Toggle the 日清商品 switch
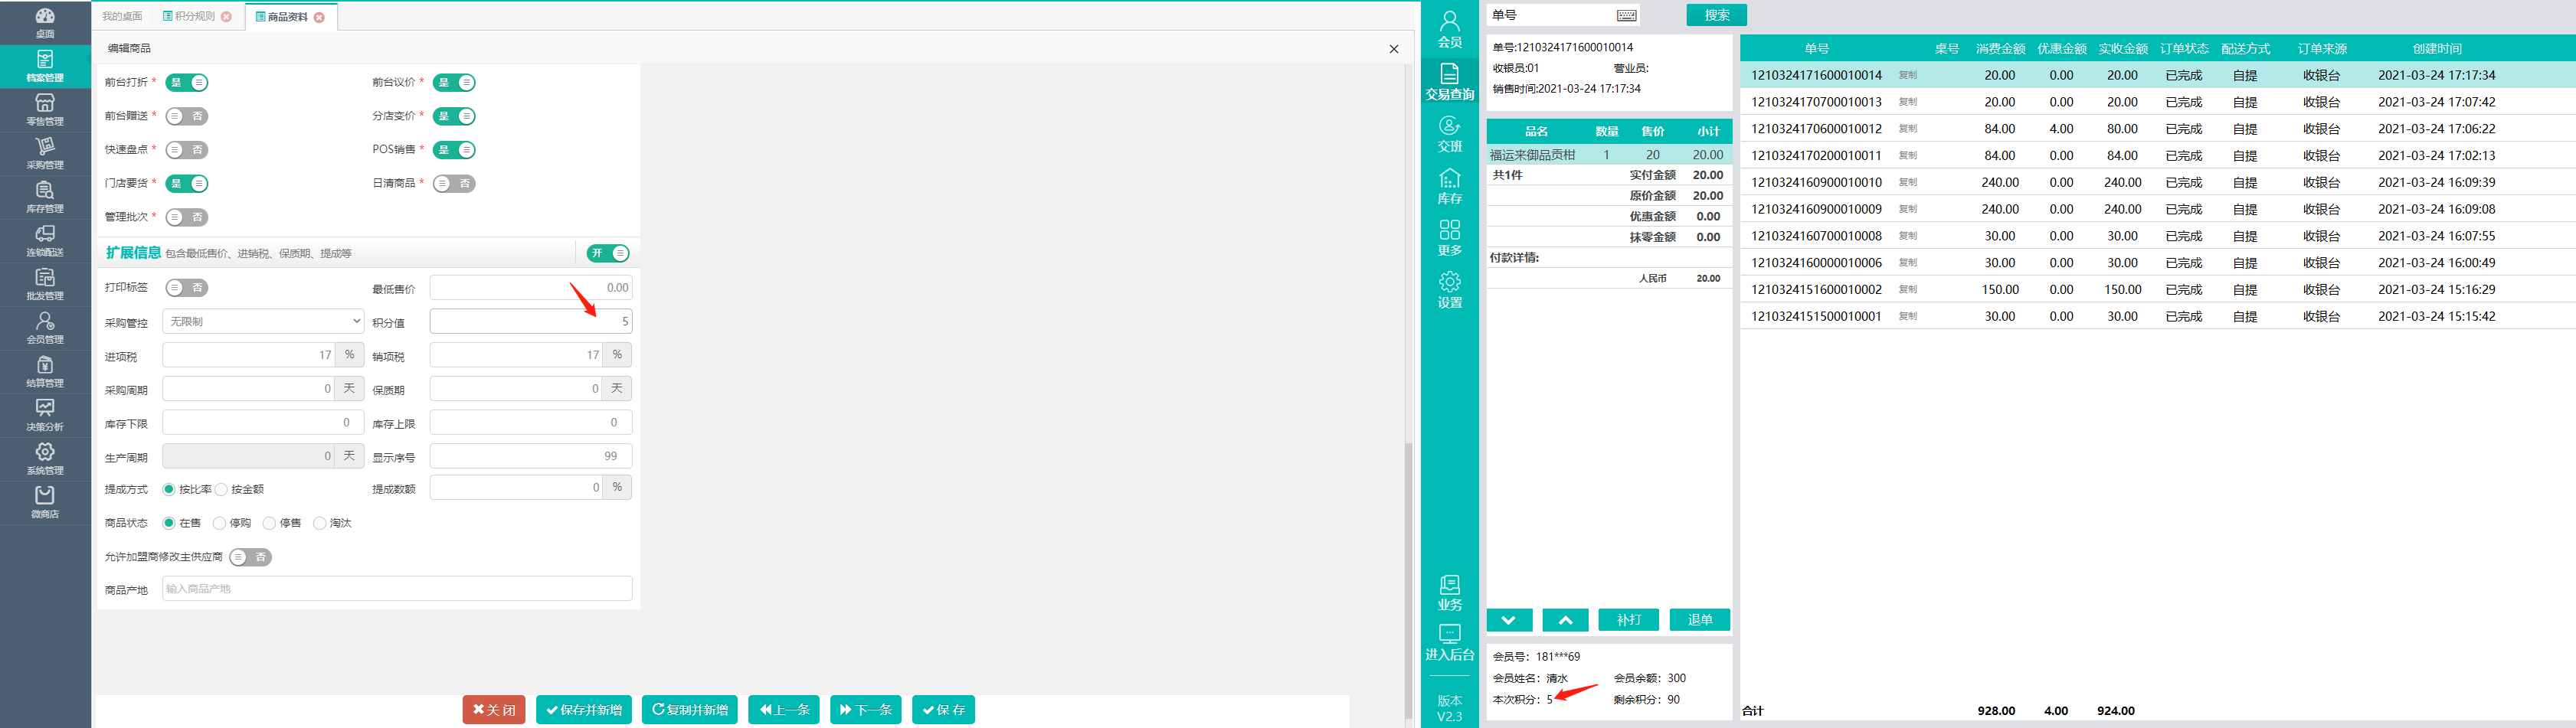 pyautogui.click(x=454, y=183)
